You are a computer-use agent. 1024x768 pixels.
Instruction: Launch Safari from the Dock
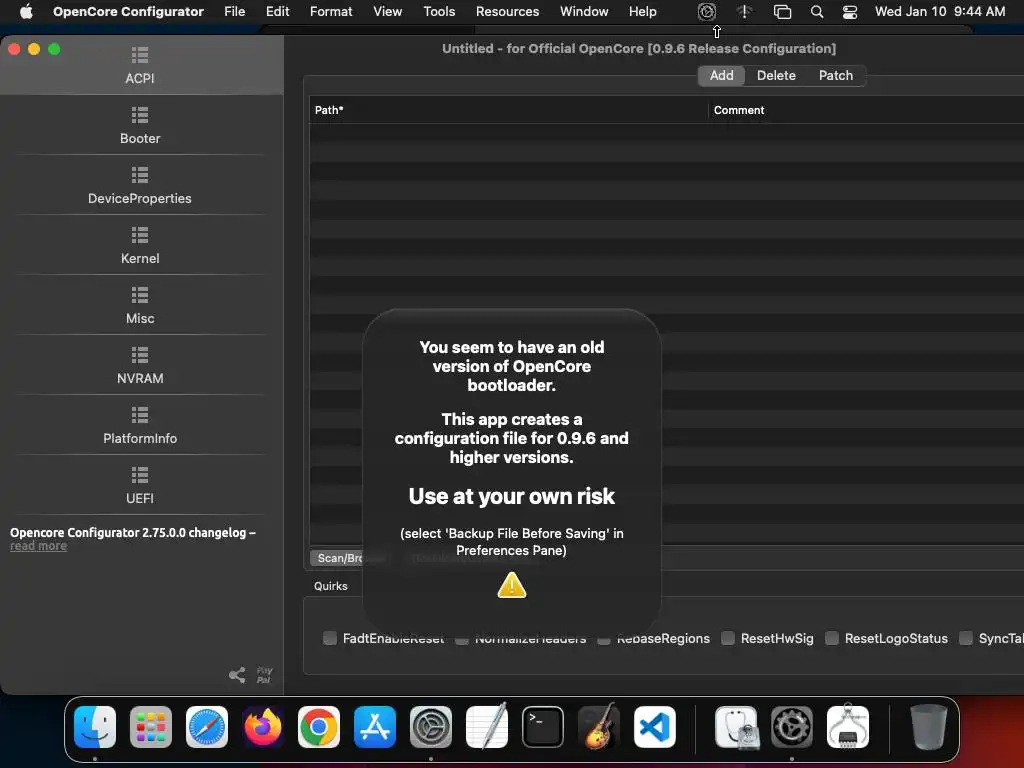tap(207, 727)
